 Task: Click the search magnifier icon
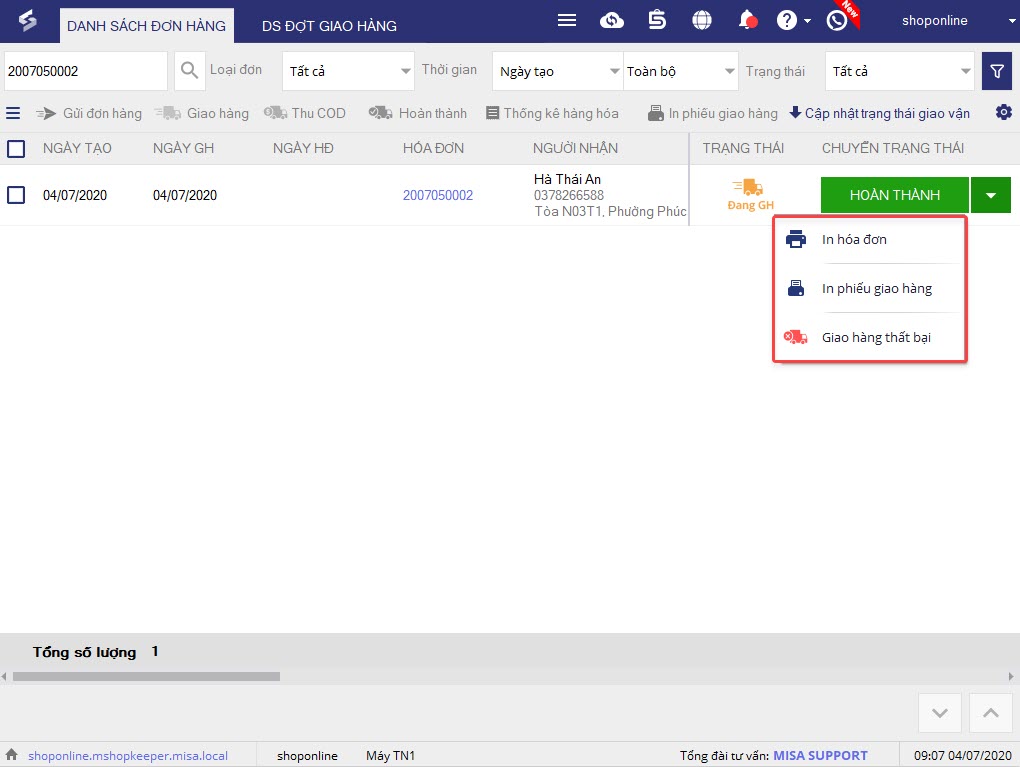coord(189,71)
